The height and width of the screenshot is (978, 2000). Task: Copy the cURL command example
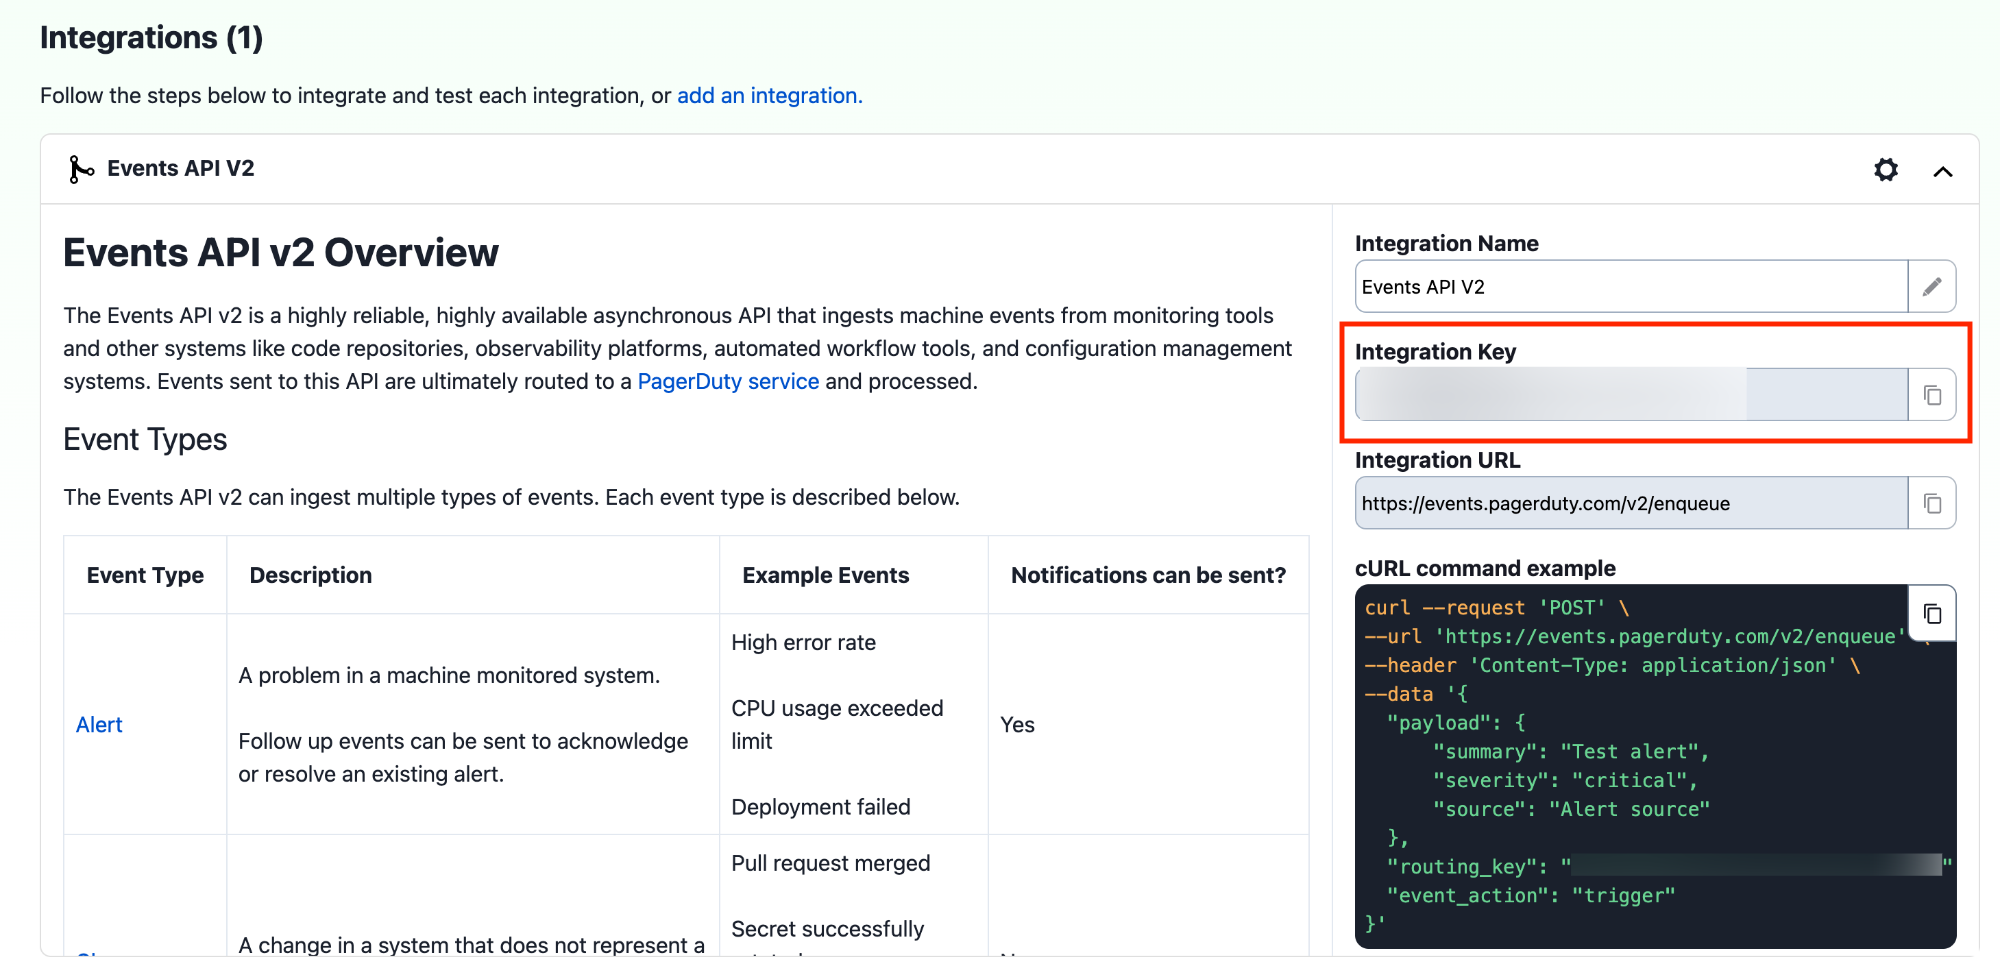(x=1932, y=613)
